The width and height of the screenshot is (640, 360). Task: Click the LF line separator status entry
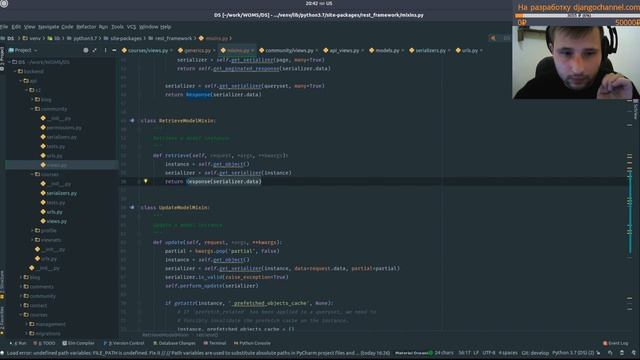click(x=476, y=353)
